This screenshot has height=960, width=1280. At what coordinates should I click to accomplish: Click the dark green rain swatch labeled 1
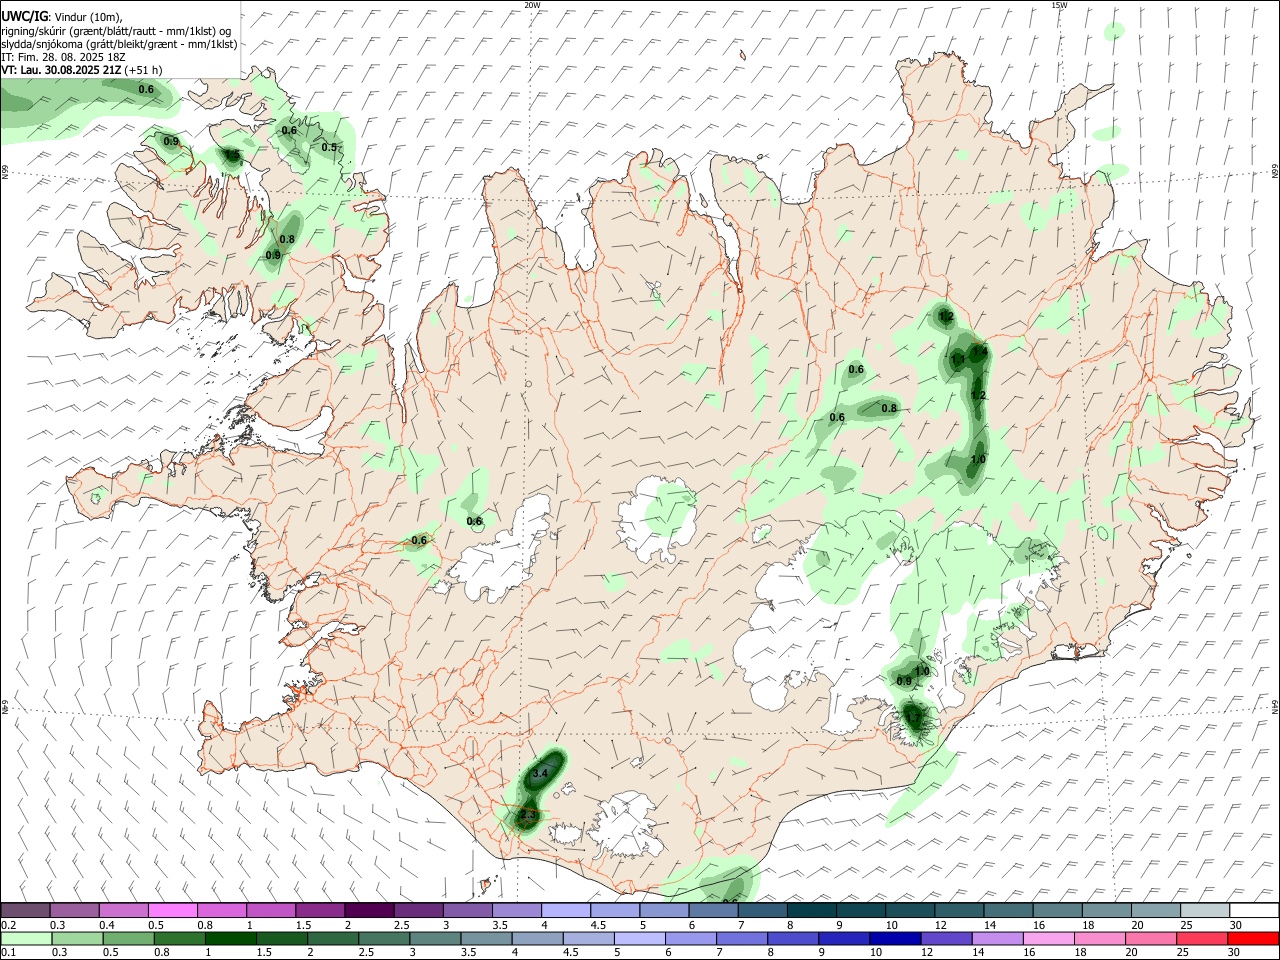[x=230, y=939]
